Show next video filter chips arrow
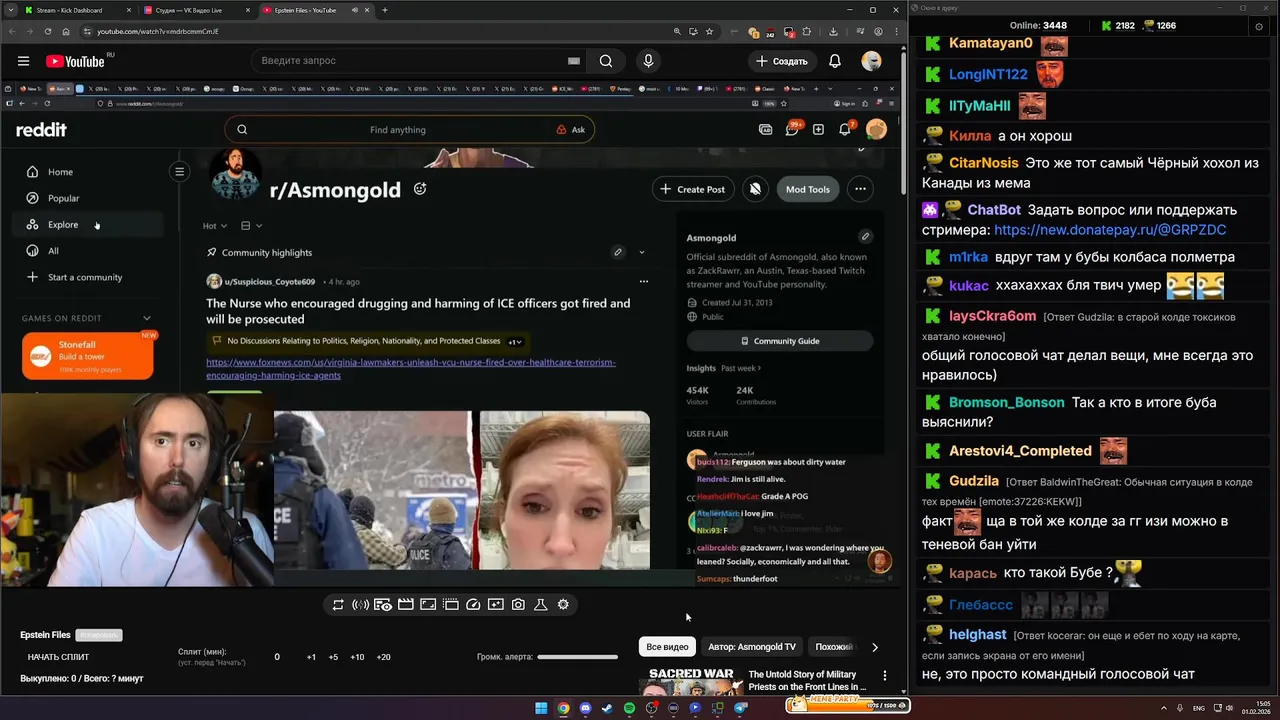1280x720 pixels. (x=875, y=647)
